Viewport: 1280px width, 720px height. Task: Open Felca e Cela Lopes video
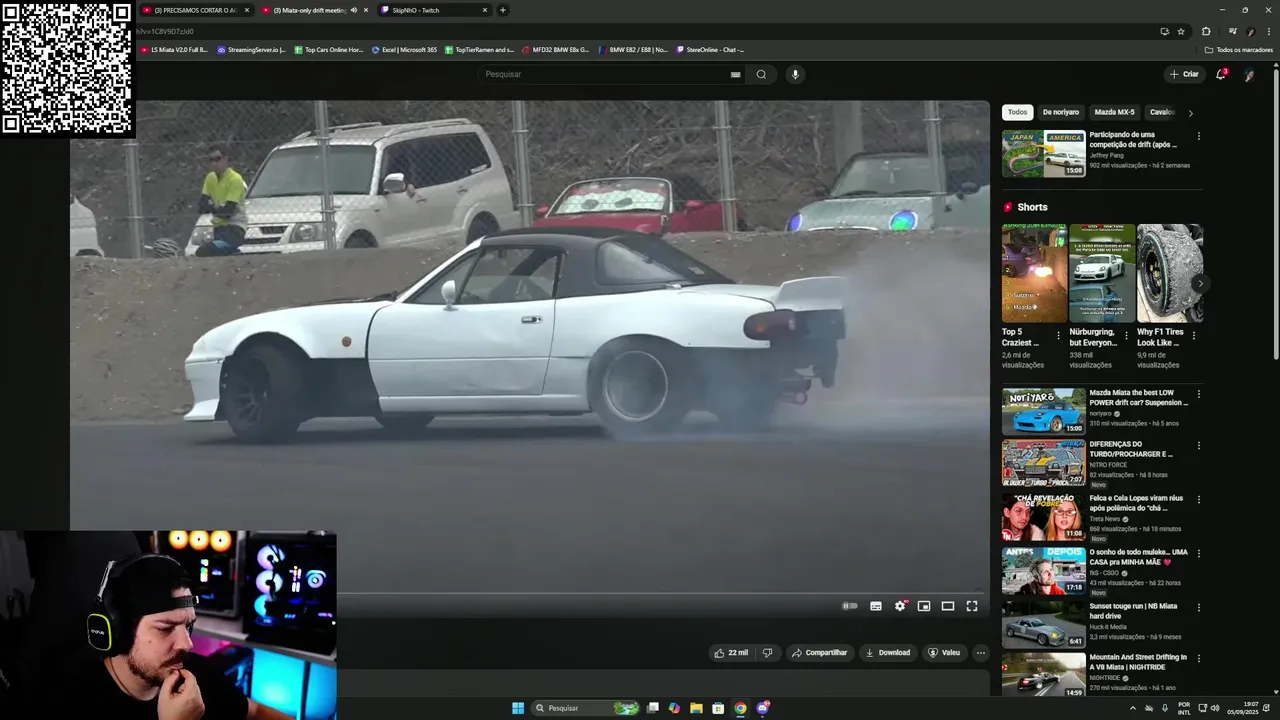pyautogui.click(x=1043, y=516)
